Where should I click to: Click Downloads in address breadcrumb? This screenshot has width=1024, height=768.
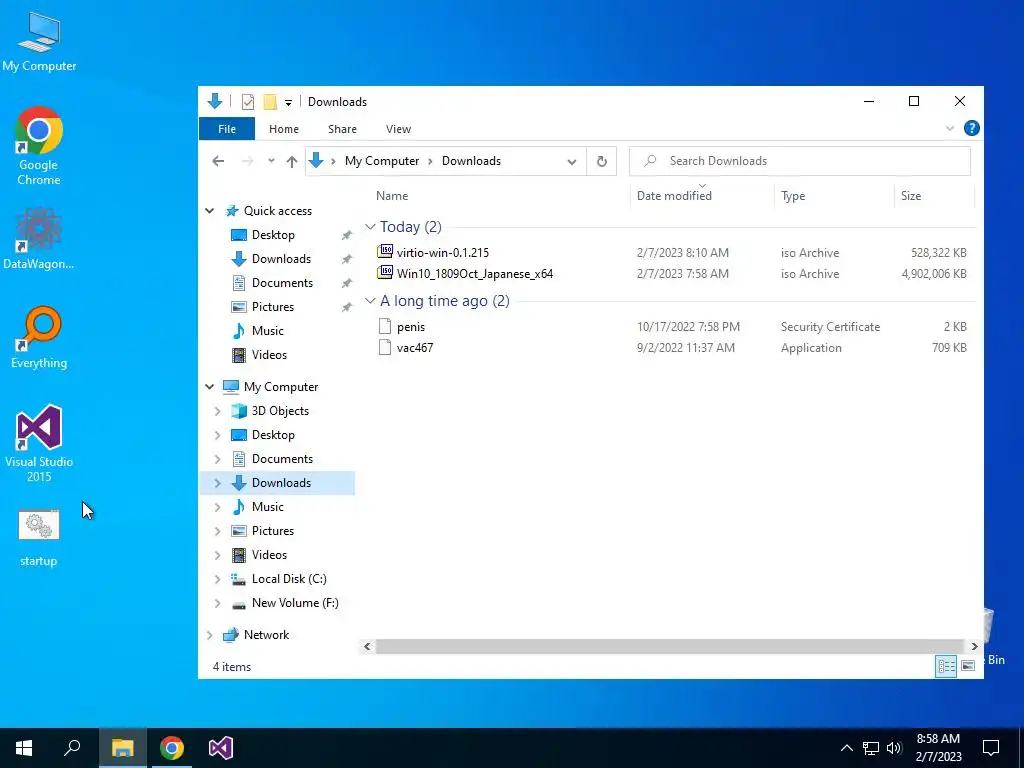click(x=472, y=161)
